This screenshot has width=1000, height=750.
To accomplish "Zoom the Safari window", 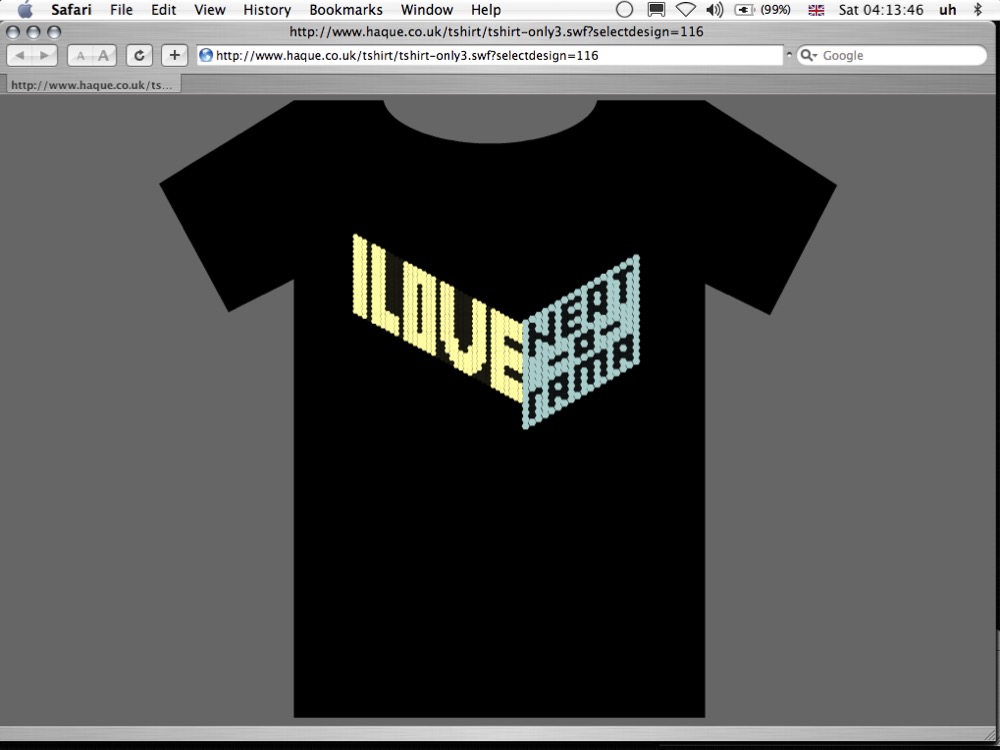I will coord(54,32).
